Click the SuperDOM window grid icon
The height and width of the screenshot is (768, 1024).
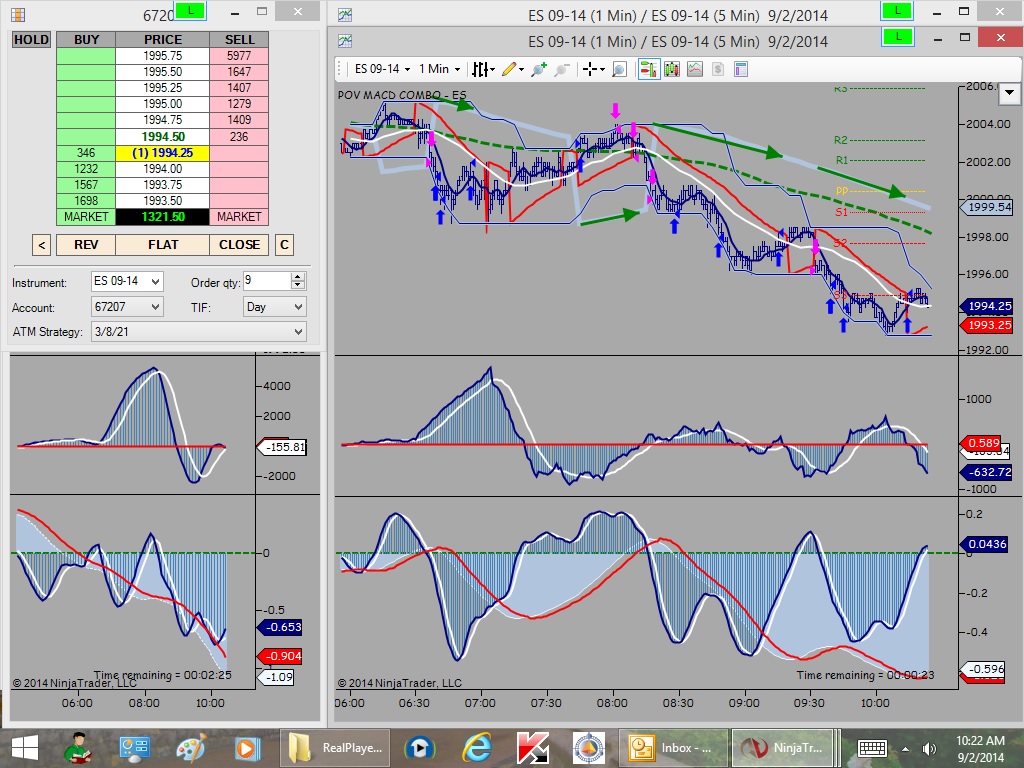click(18, 14)
